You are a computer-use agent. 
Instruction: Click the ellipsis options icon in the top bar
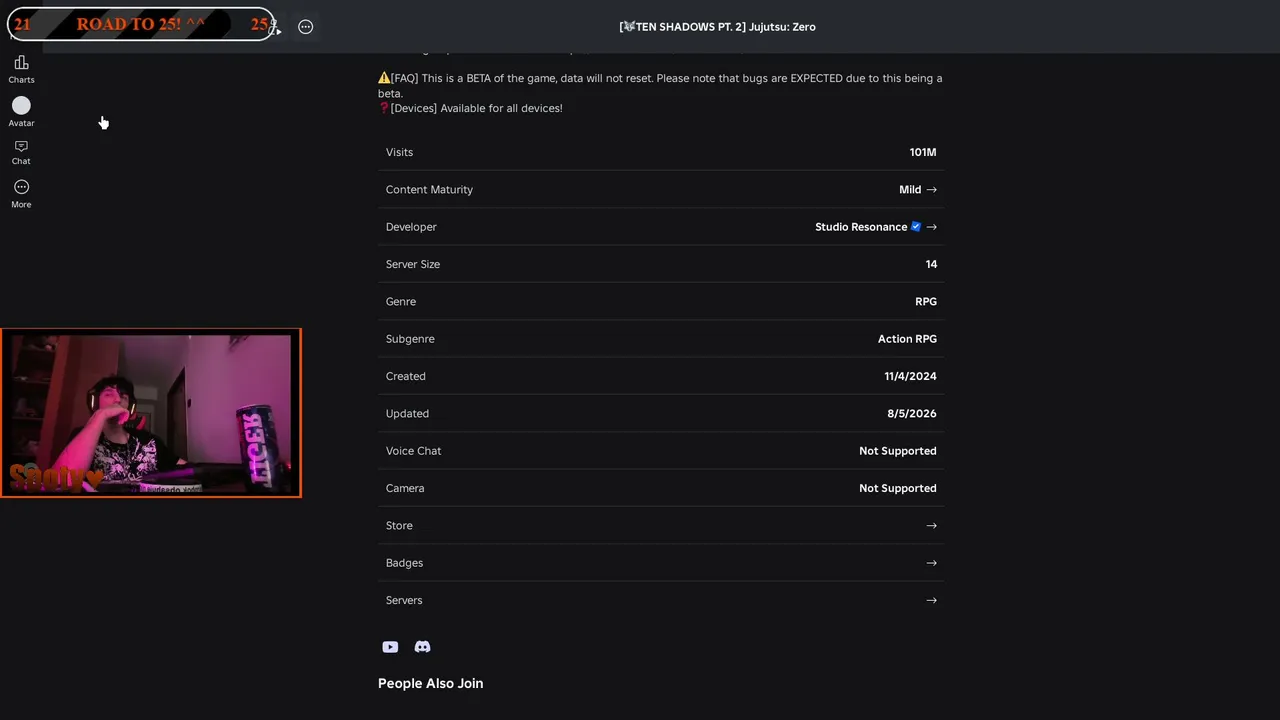(306, 27)
